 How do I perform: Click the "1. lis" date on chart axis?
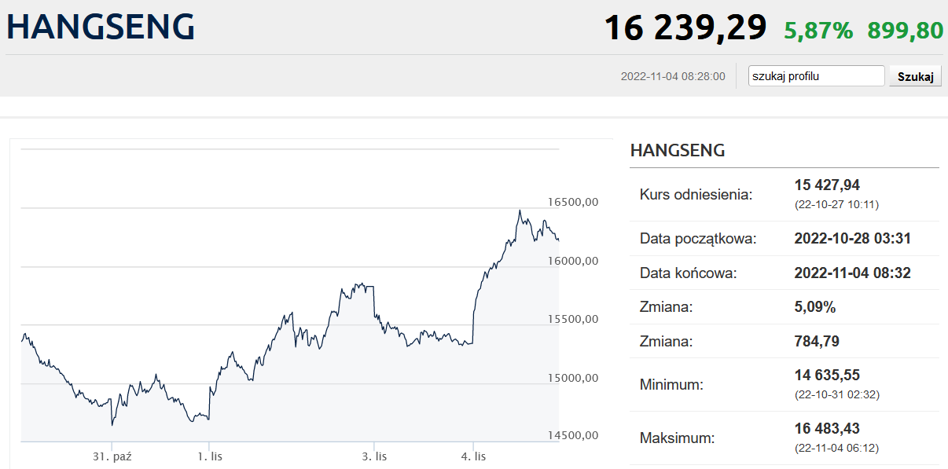[x=208, y=456]
